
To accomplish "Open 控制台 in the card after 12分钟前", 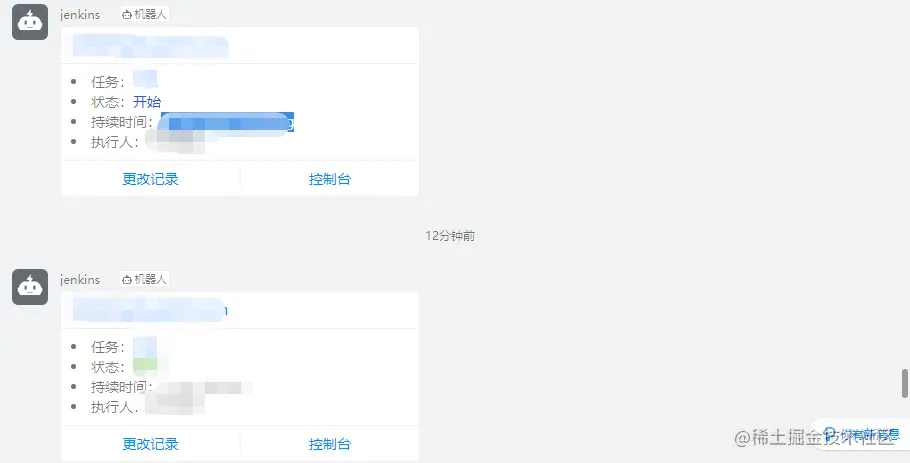I will click(330, 444).
